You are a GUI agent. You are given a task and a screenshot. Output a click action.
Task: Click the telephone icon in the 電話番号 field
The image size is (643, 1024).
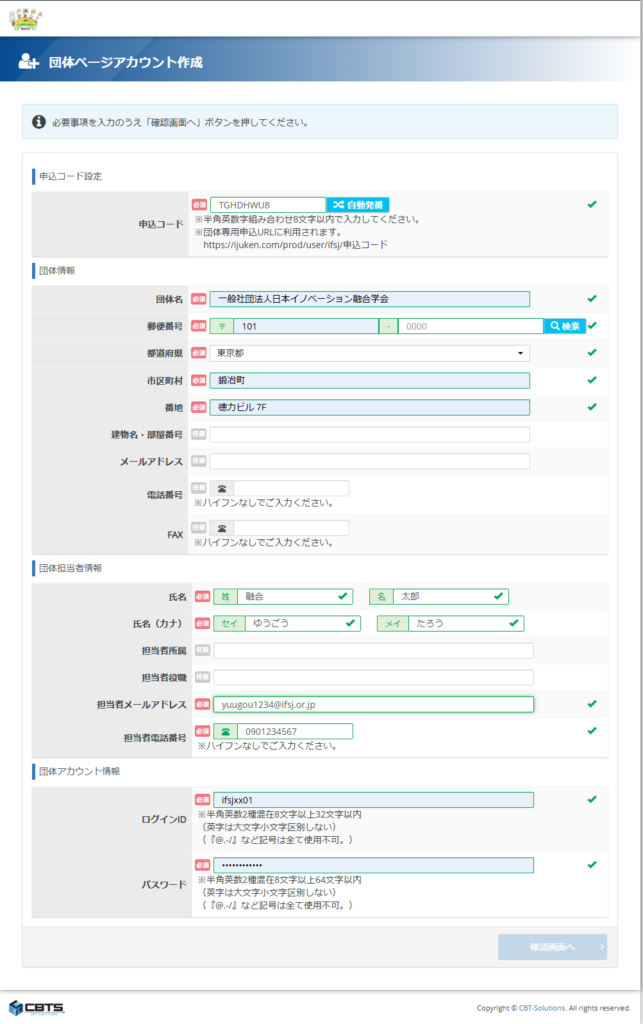(x=221, y=488)
